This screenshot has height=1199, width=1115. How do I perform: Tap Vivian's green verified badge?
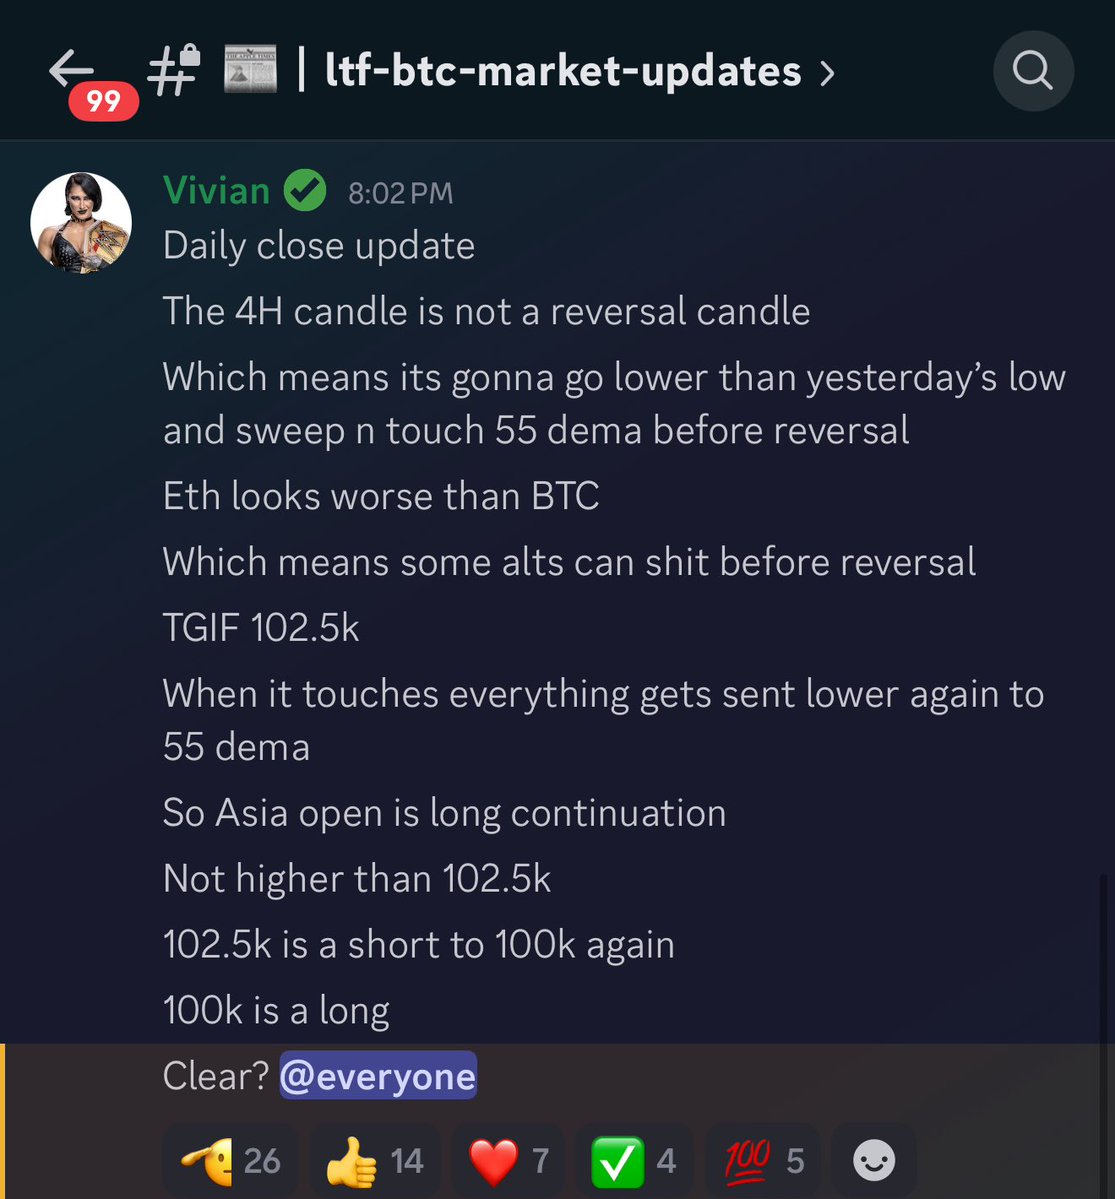tap(305, 190)
